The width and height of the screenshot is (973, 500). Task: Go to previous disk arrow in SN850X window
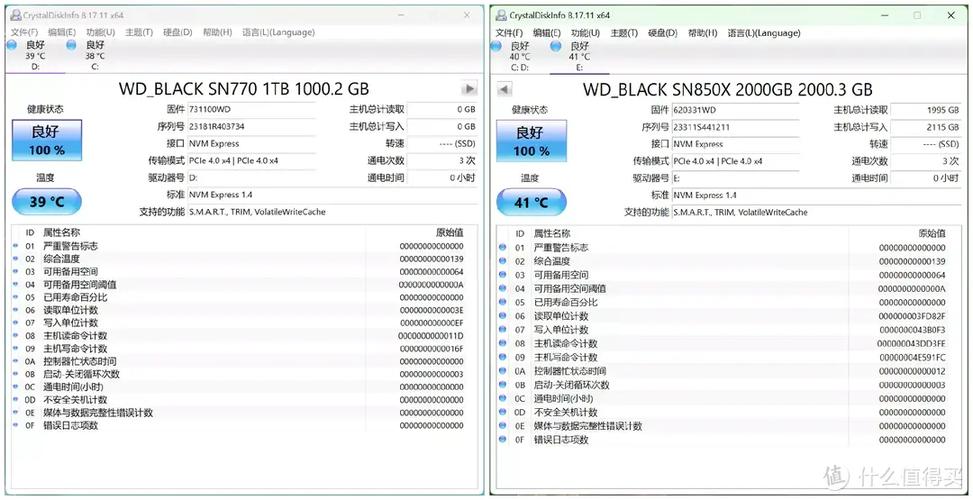tap(504, 90)
